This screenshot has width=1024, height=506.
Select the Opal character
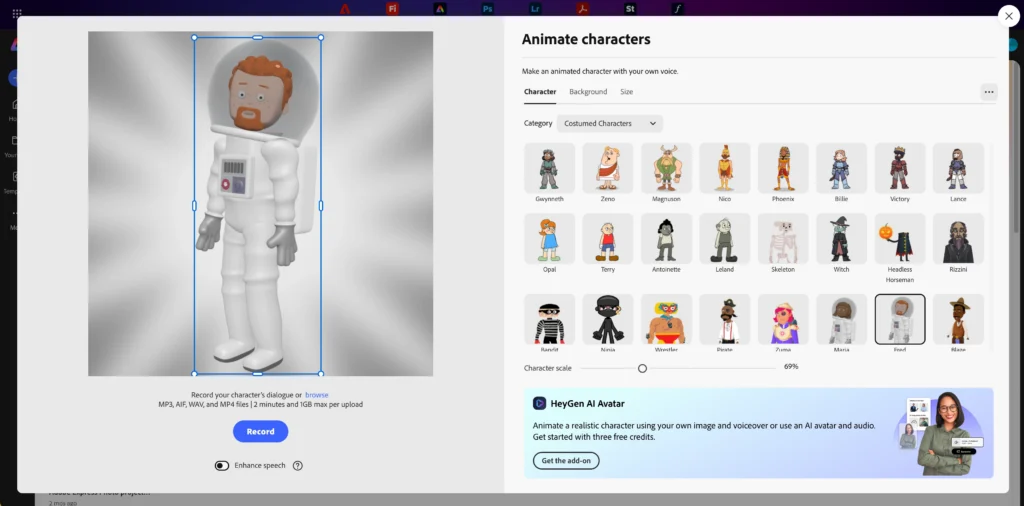click(x=549, y=239)
